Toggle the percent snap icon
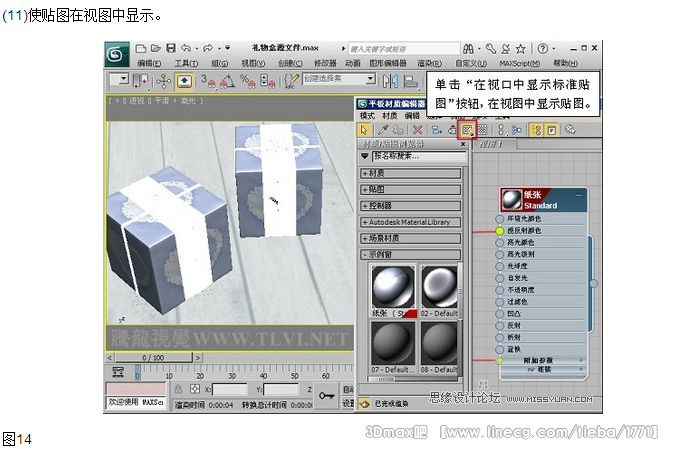The height and width of the screenshot is (449, 687). coord(247,81)
